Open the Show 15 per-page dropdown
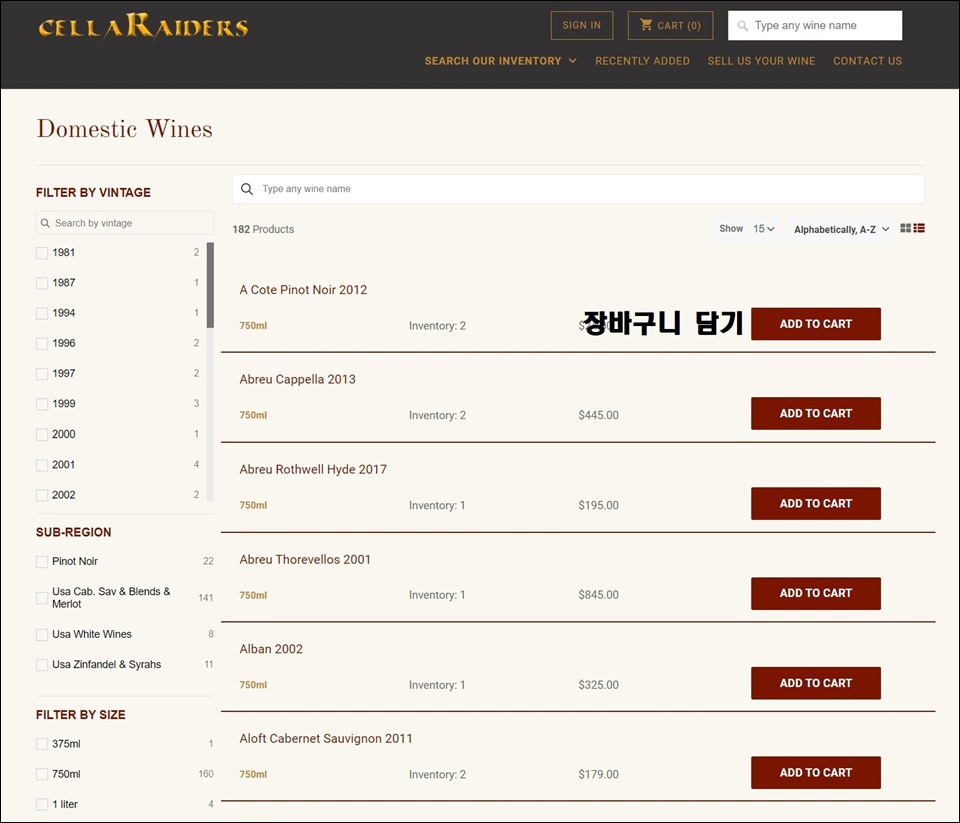The height and width of the screenshot is (823, 960). 763,228
